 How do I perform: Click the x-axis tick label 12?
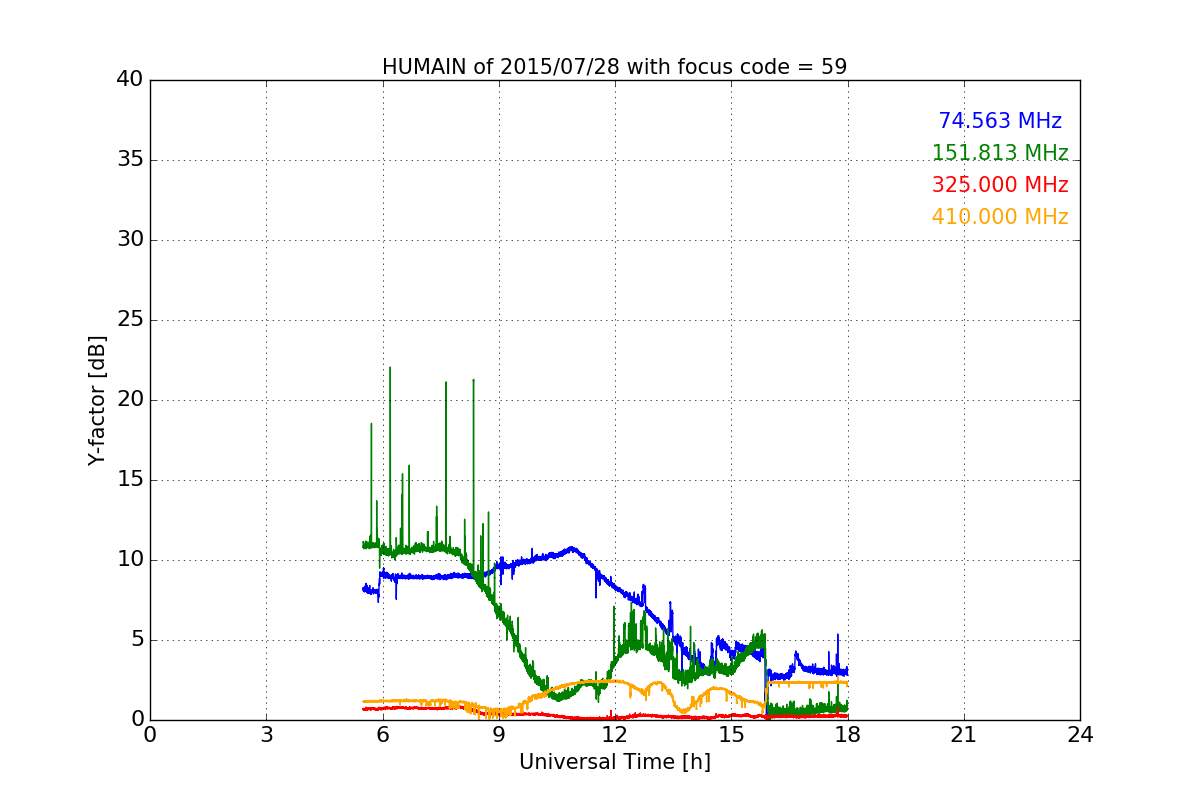coord(615,735)
